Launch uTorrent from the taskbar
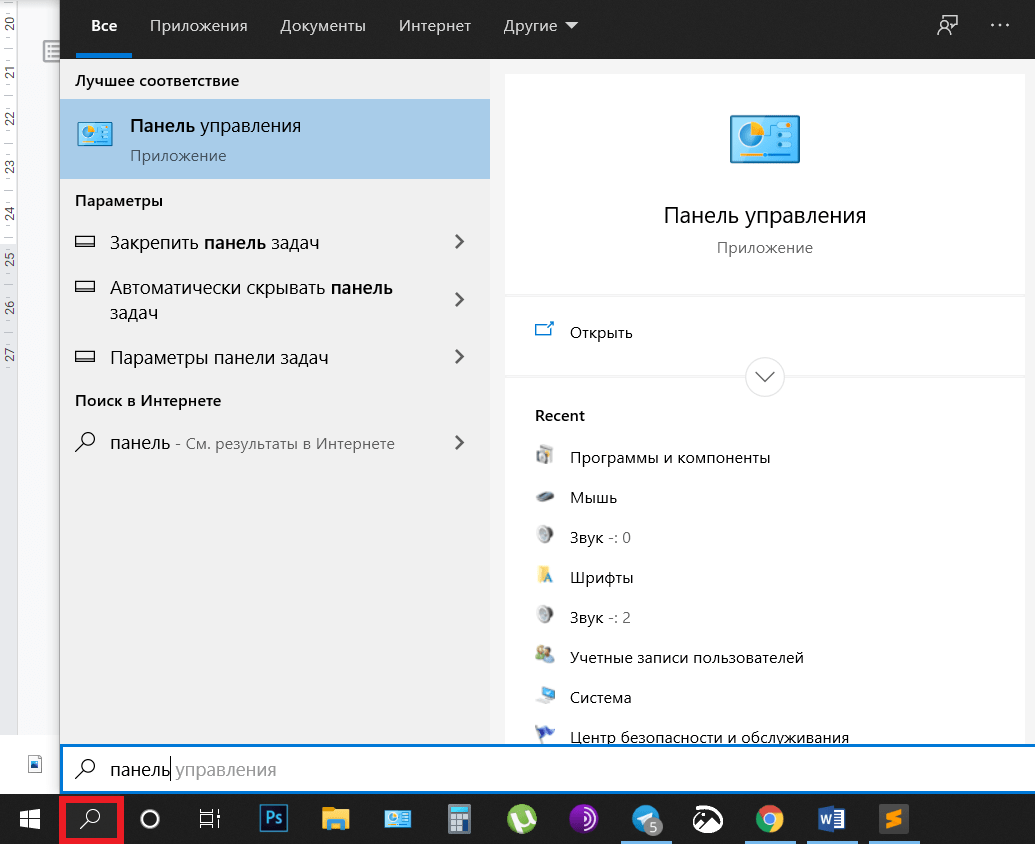 (x=521, y=819)
